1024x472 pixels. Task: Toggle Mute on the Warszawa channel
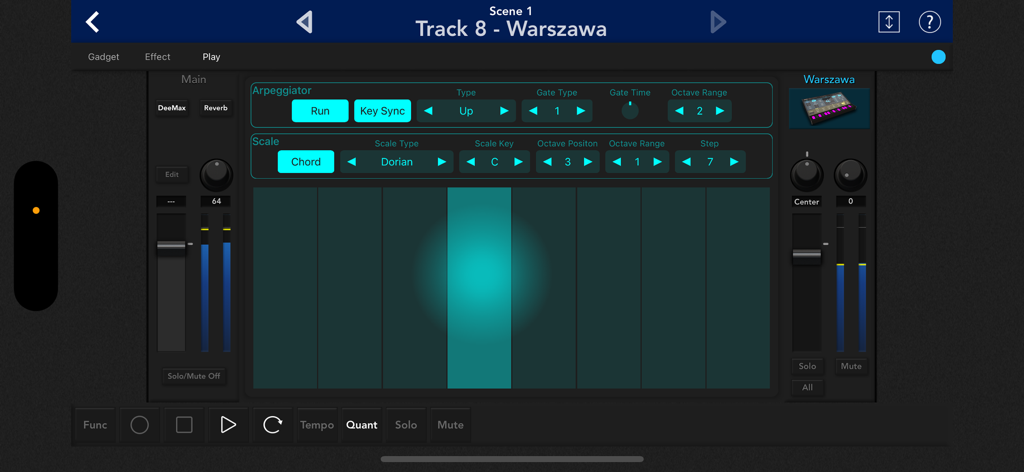coord(851,366)
